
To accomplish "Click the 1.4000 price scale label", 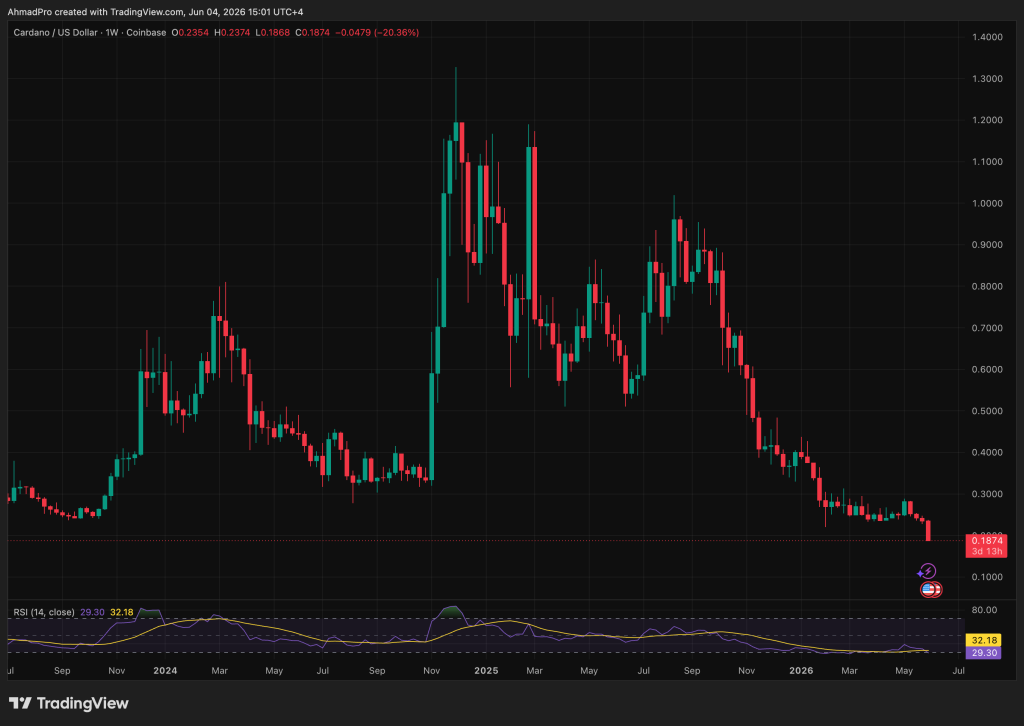I will tap(987, 37).
